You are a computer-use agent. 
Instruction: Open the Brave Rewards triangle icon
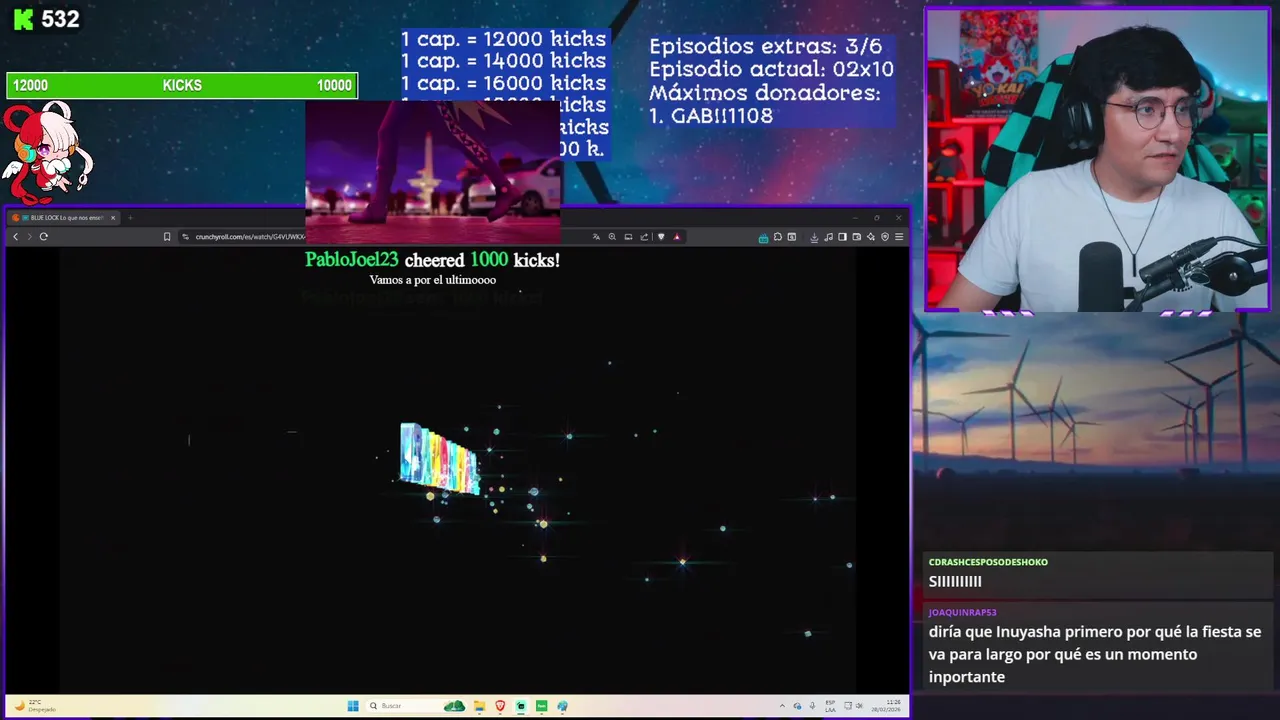click(677, 237)
